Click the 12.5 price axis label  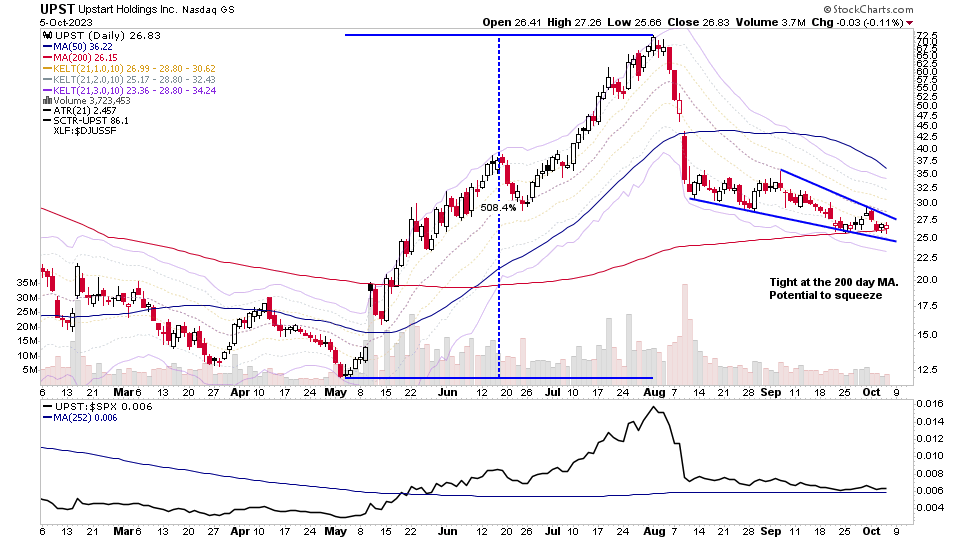click(927, 370)
